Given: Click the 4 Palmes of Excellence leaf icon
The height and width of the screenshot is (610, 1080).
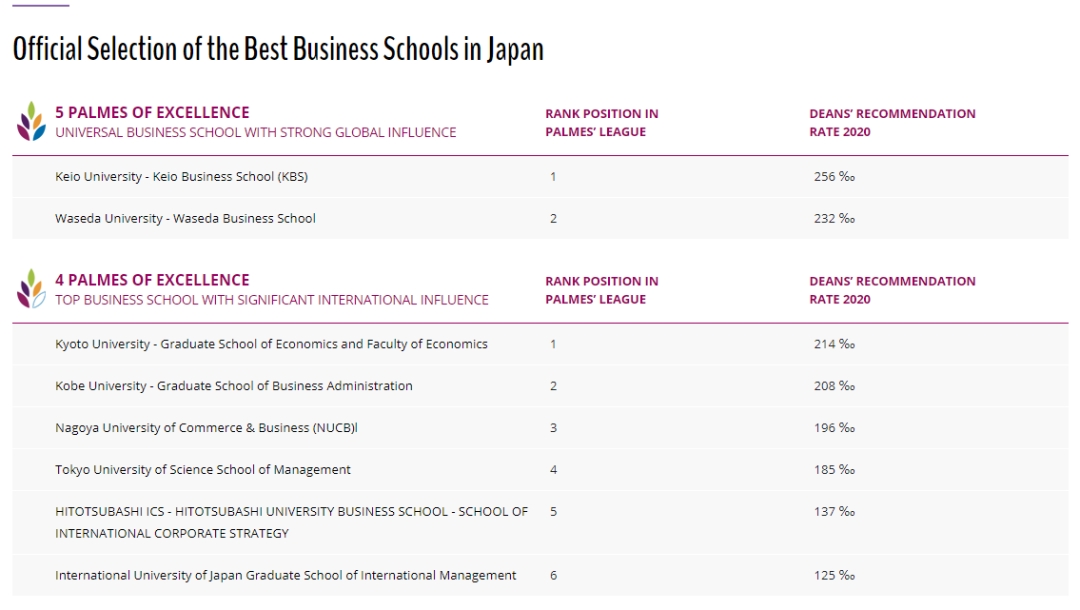Looking at the screenshot, I should [x=32, y=288].
